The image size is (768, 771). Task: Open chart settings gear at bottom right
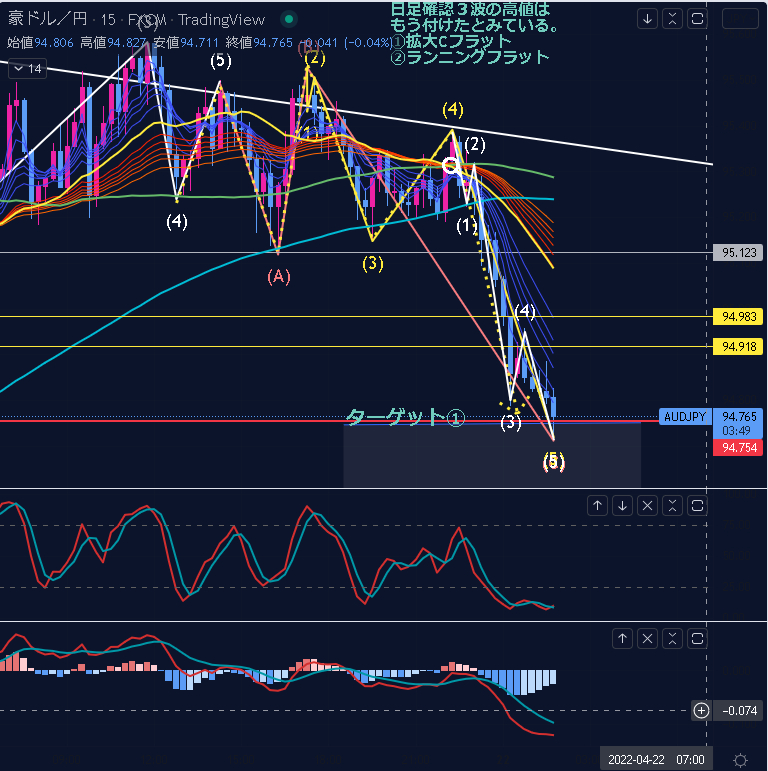[x=740, y=759]
